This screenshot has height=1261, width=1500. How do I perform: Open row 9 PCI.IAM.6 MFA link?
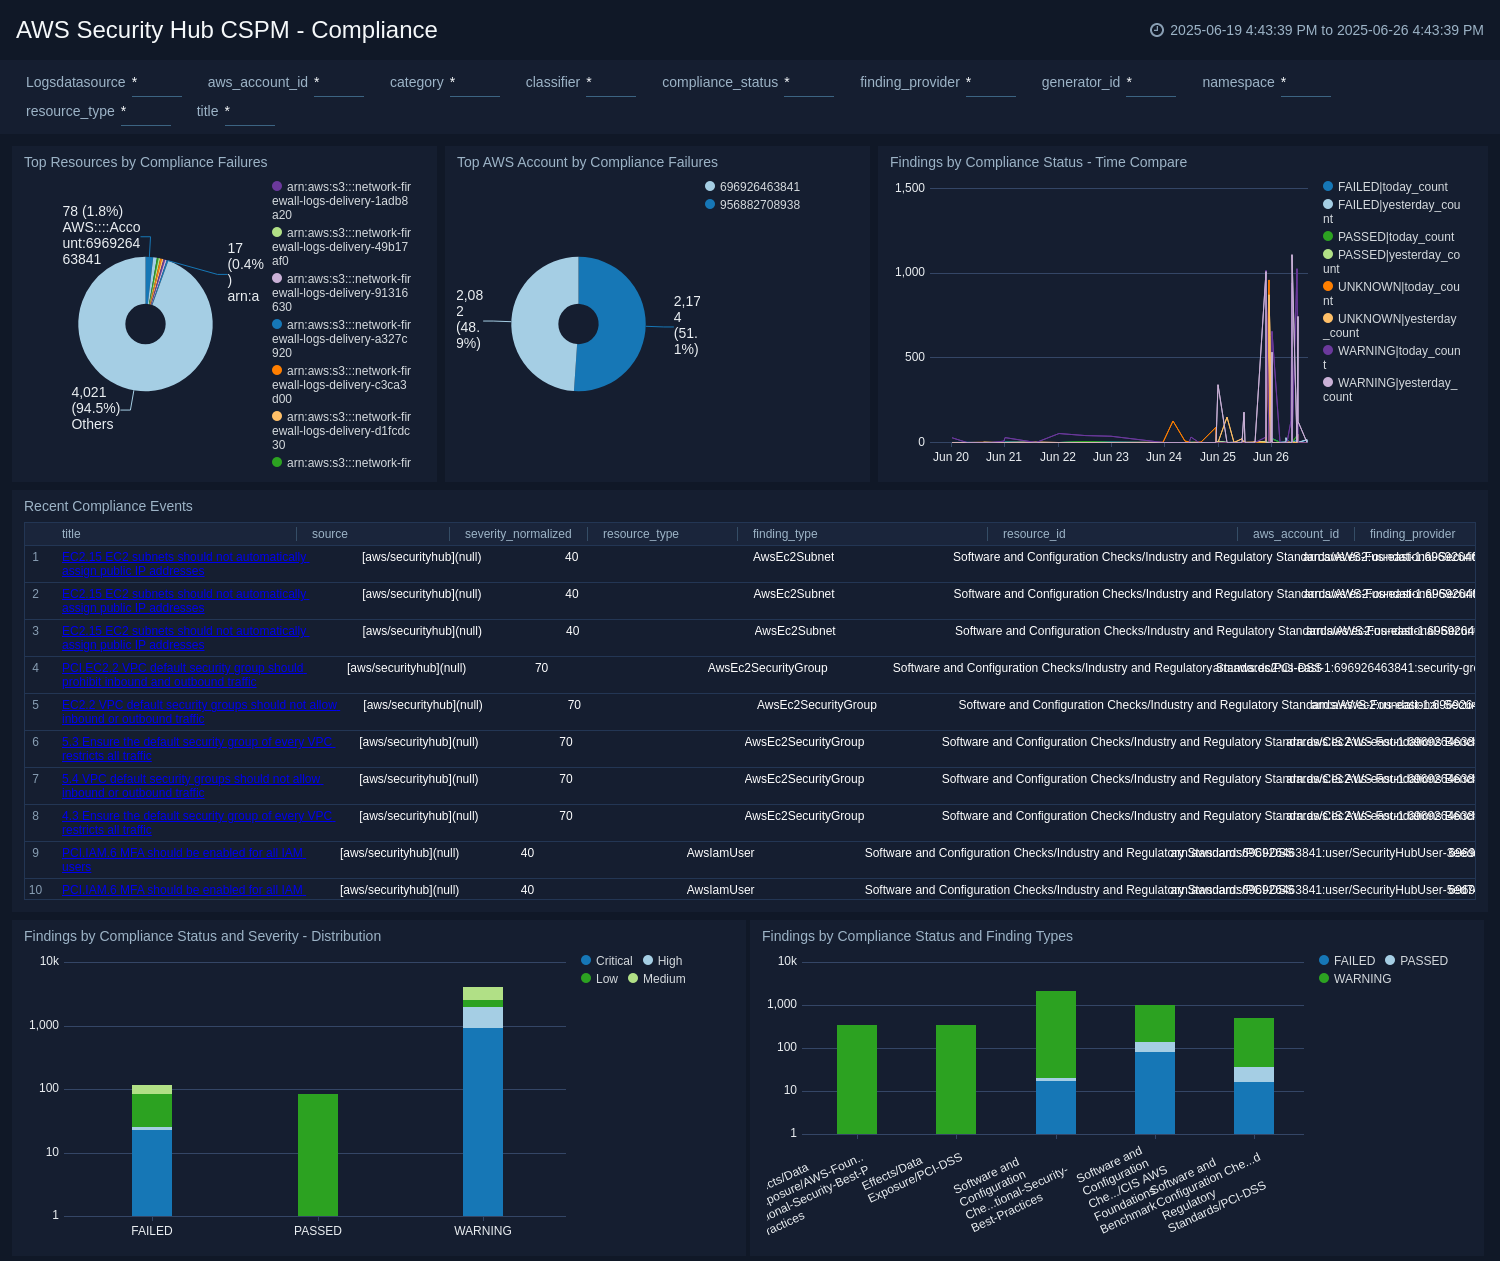click(183, 860)
